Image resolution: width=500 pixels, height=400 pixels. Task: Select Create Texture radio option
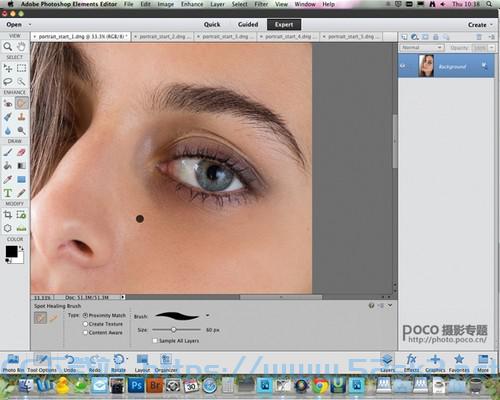[85, 324]
